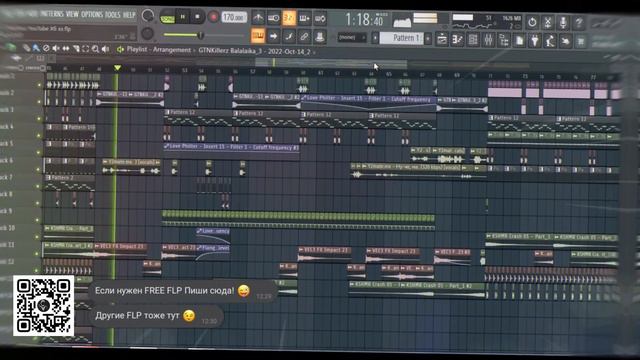Open the Browser view button
640x360 pixels.
[504, 40]
